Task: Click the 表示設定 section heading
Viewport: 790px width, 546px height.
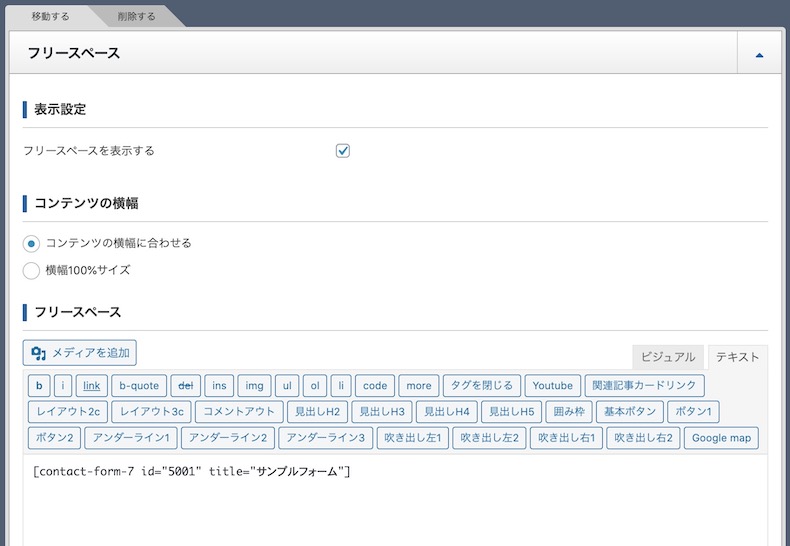Action: coord(60,109)
